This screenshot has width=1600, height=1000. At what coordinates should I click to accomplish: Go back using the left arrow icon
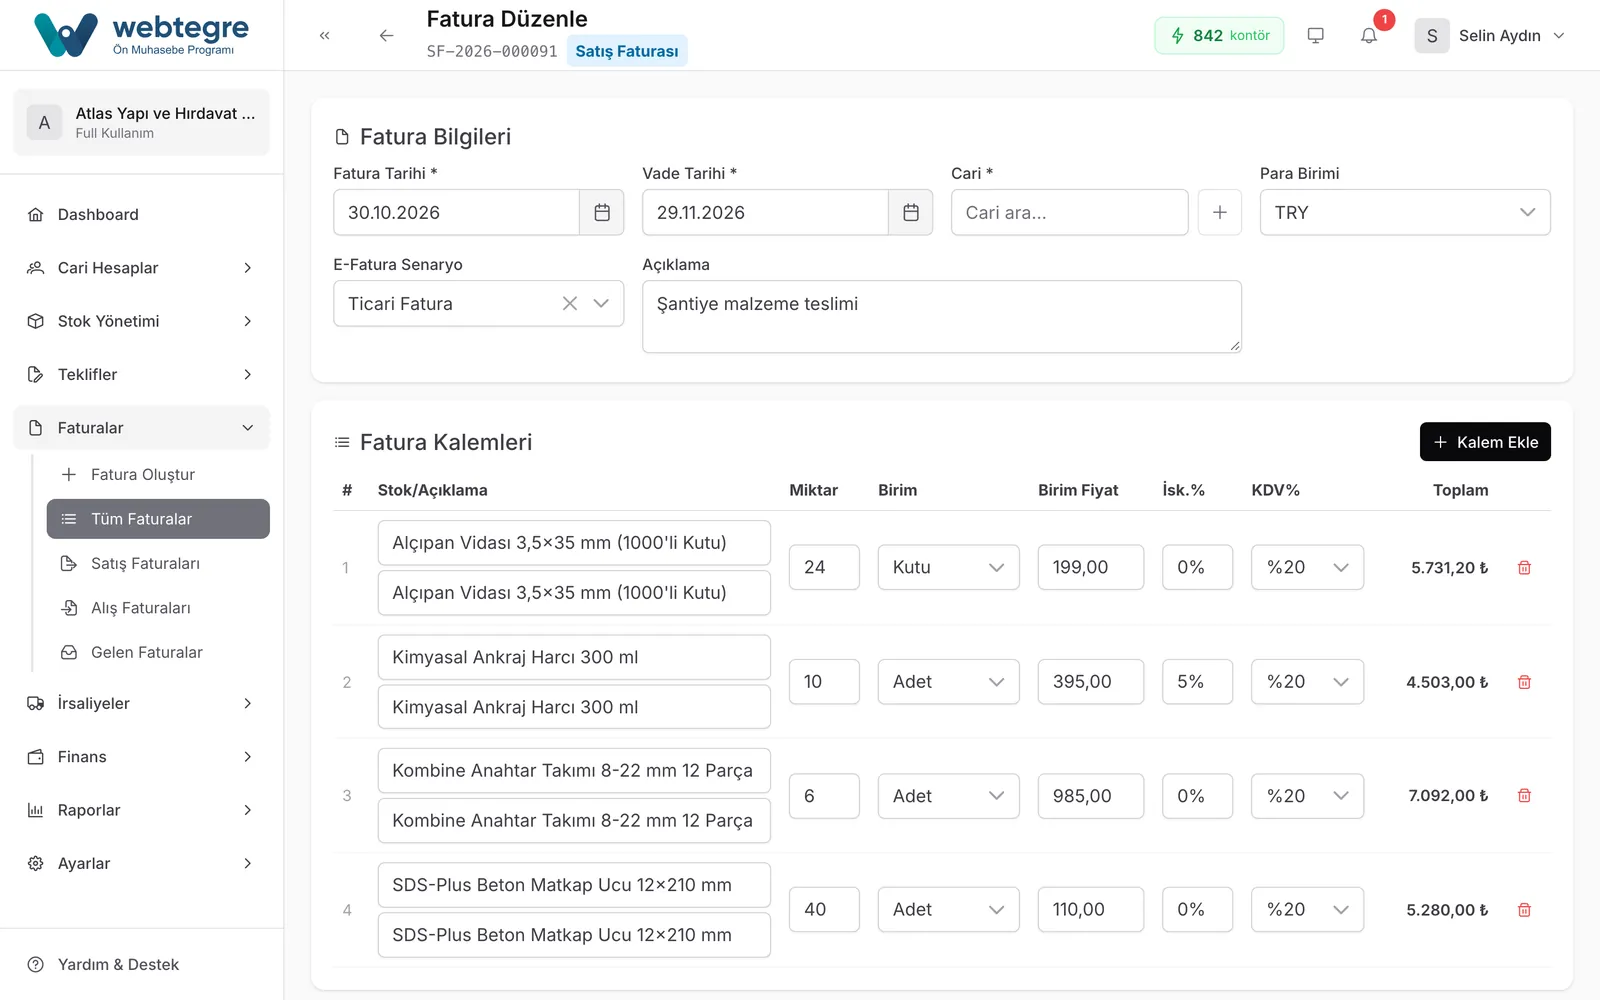(x=386, y=35)
